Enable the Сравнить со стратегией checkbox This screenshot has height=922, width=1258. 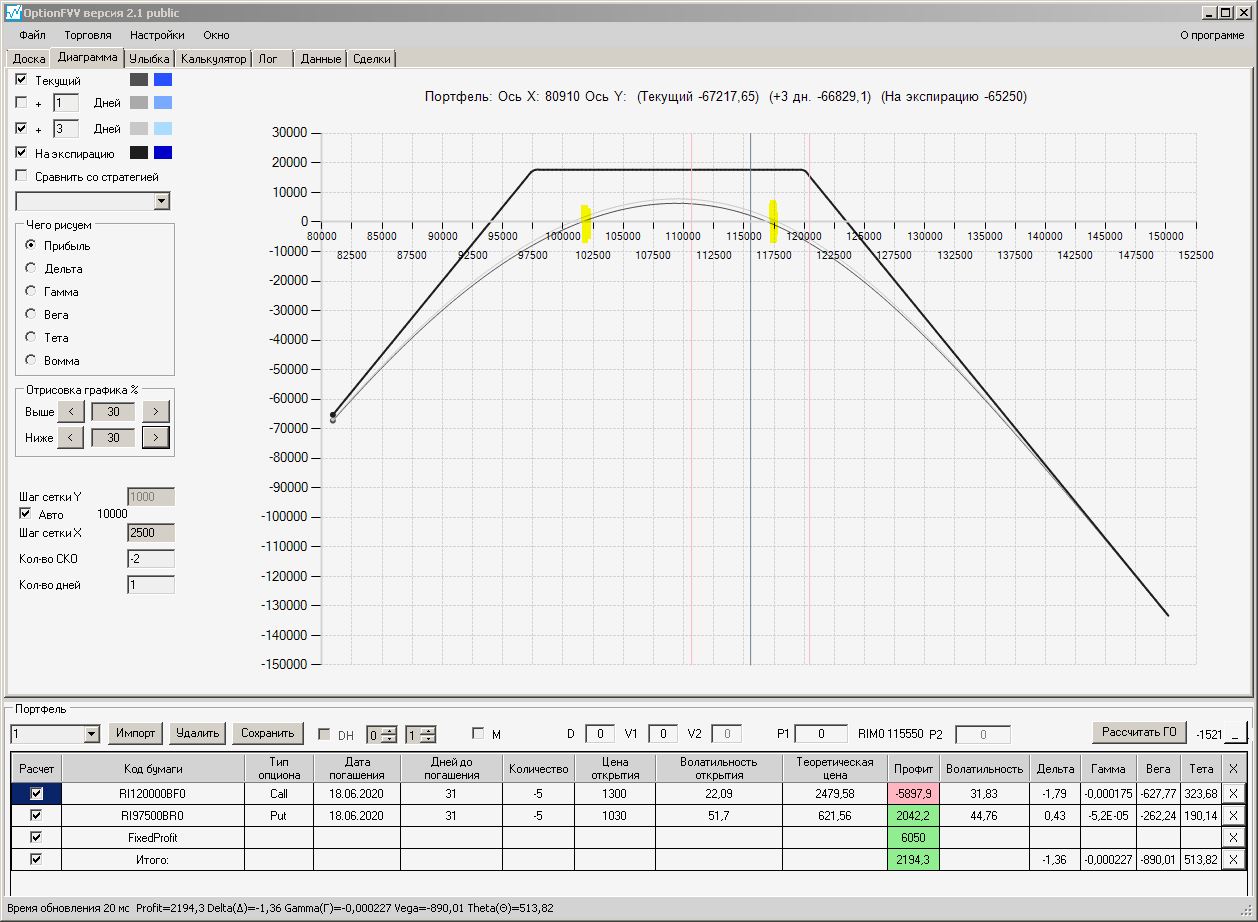pos(22,176)
